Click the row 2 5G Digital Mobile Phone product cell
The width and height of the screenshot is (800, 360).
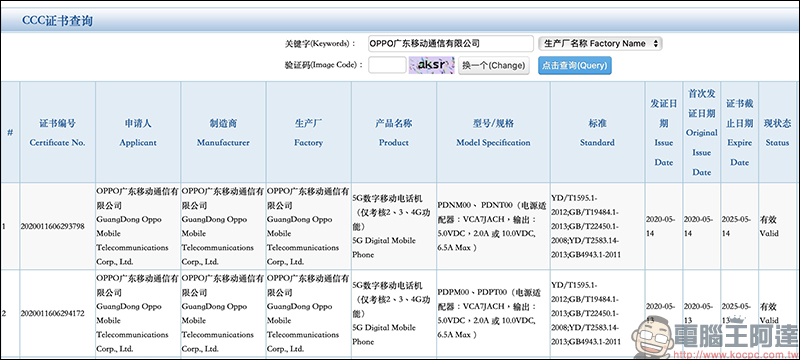tap(394, 313)
